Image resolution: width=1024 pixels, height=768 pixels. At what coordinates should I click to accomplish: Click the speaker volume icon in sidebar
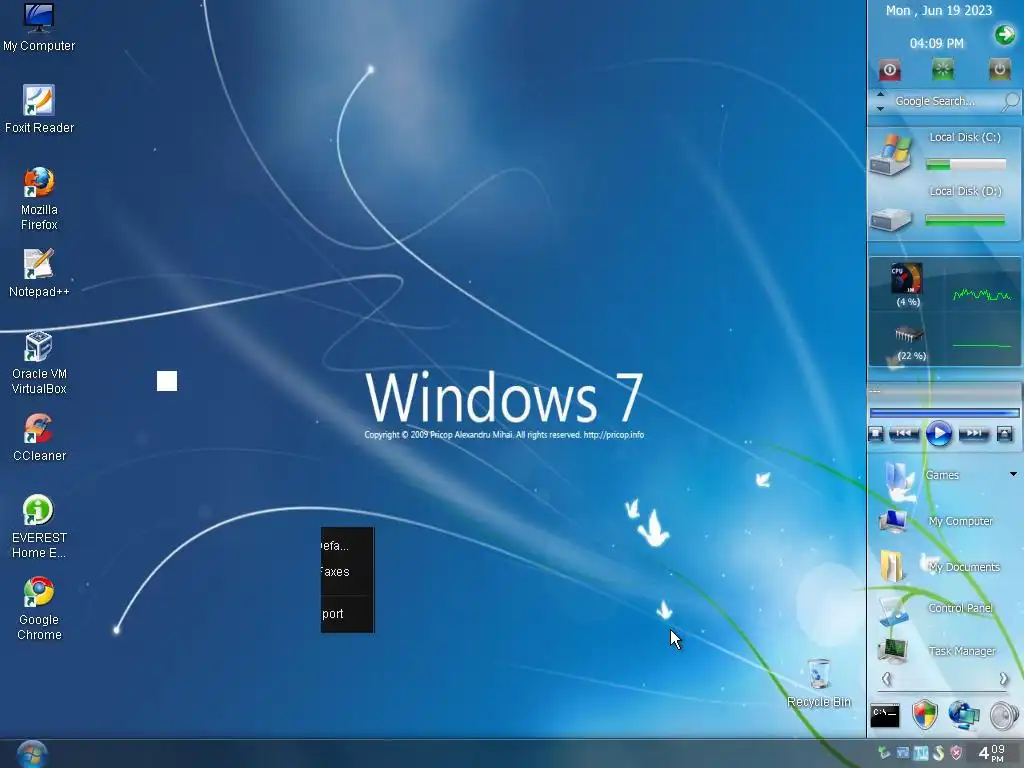pos(1004,716)
